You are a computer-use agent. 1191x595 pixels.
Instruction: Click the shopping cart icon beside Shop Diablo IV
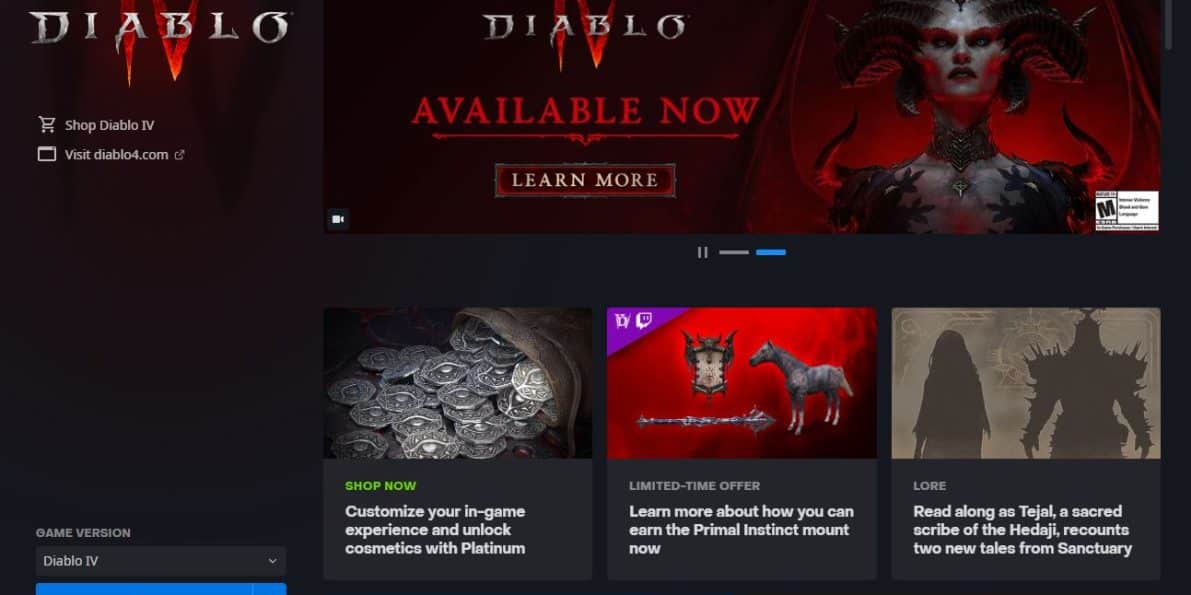[x=47, y=125]
